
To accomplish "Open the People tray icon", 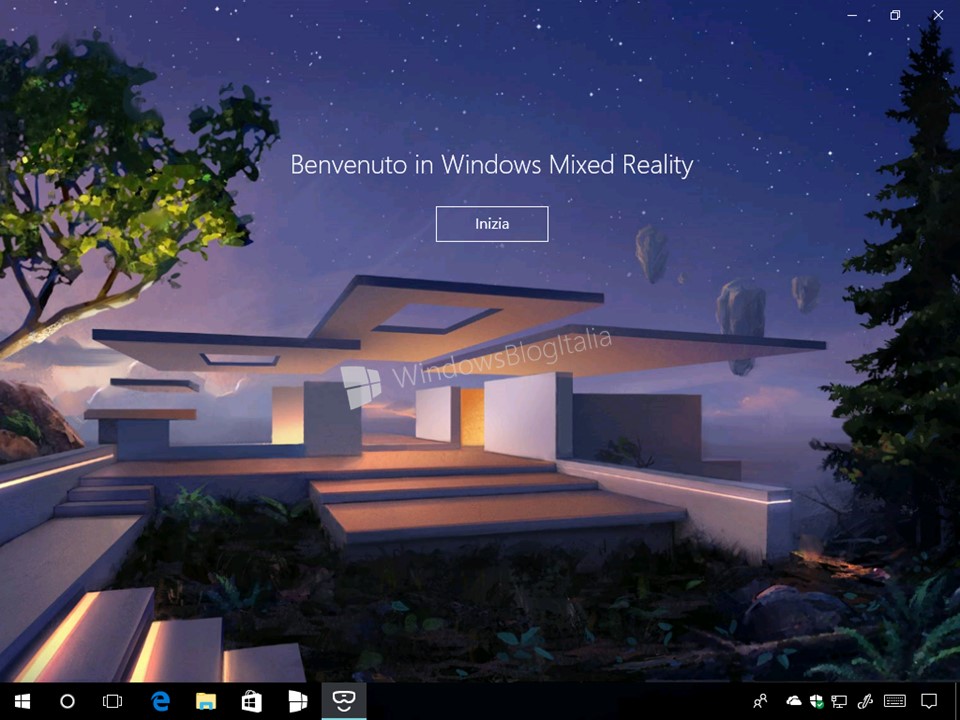I will click(760, 701).
